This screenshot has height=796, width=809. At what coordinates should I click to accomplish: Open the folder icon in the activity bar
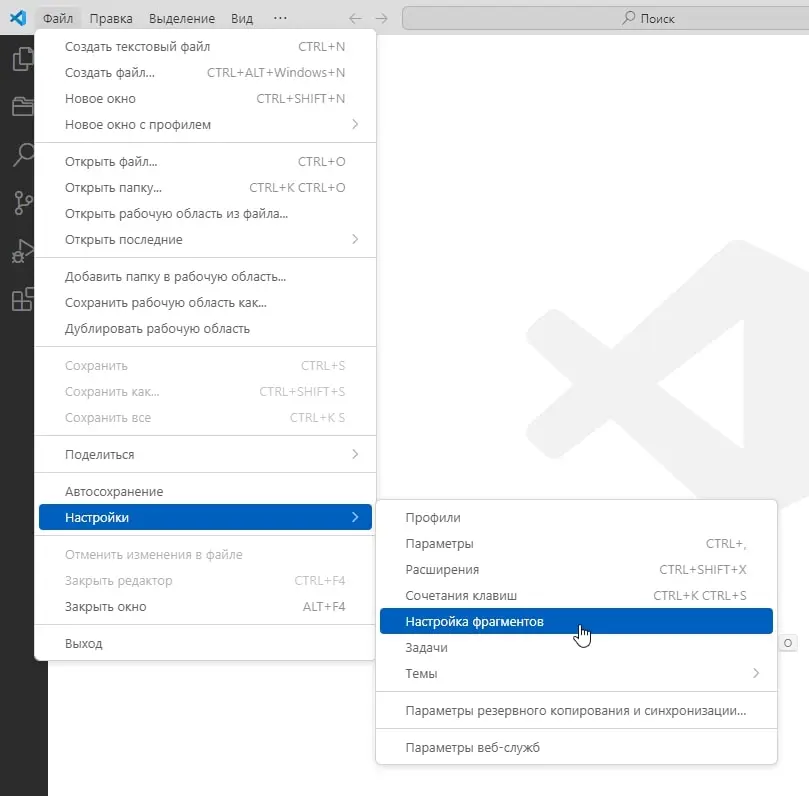tap(22, 106)
